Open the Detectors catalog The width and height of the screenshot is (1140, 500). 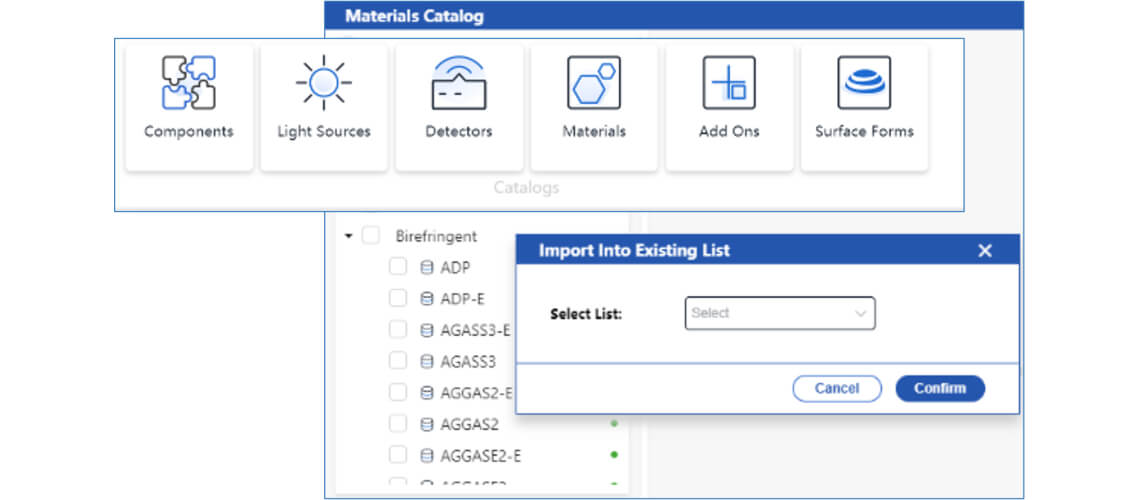click(458, 106)
